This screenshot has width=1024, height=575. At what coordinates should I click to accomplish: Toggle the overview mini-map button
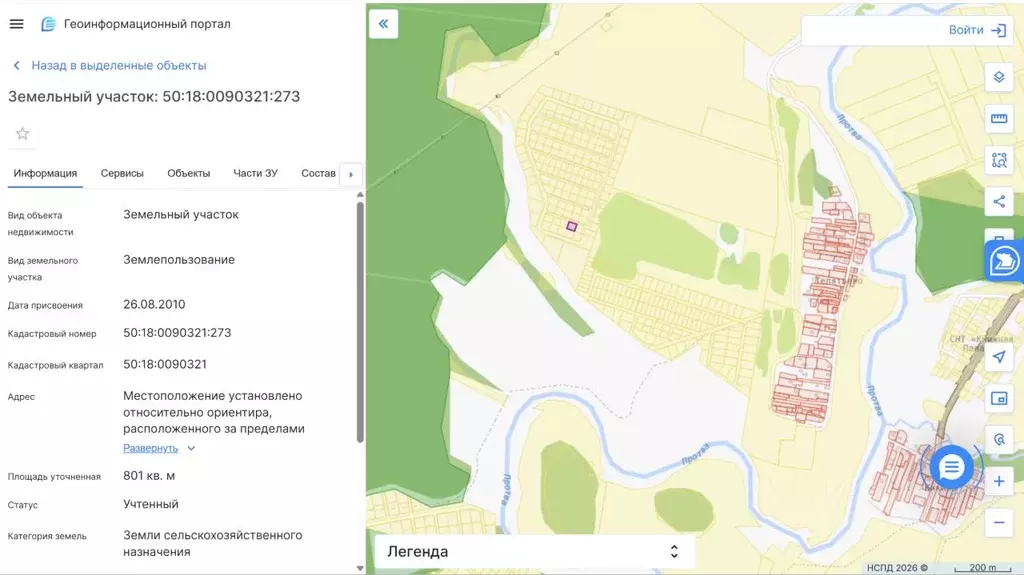[x=998, y=398]
